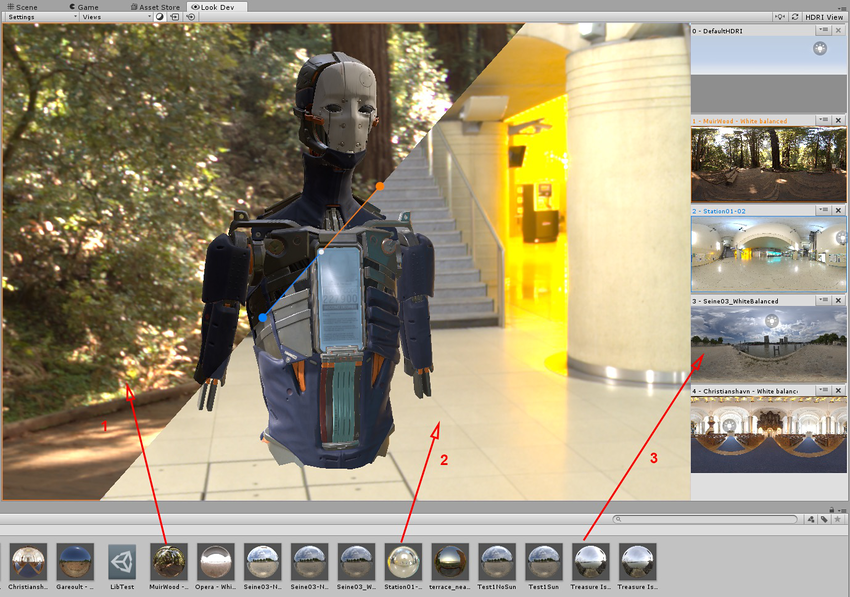Screen dimensions: 850x597
Task: Select the split-screen view mode icon
Action: tap(158, 17)
